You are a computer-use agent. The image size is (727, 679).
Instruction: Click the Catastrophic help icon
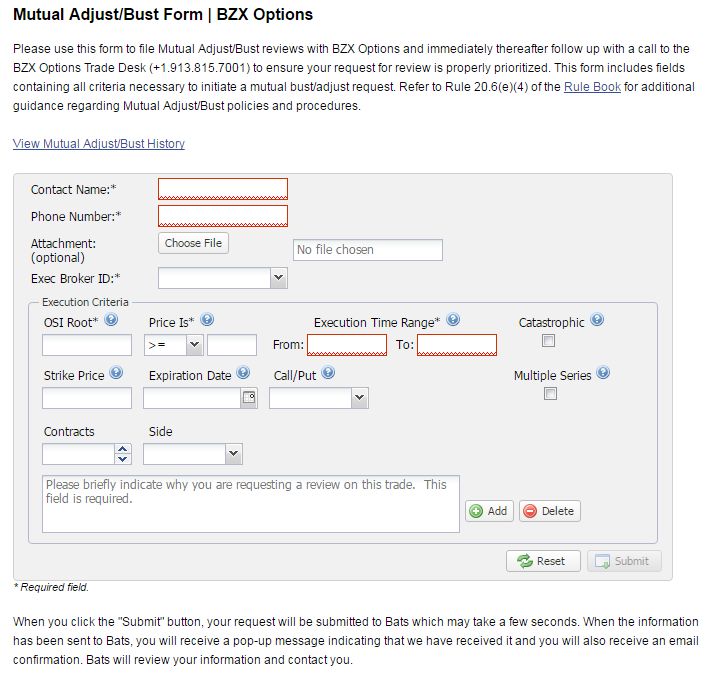tap(597, 320)
